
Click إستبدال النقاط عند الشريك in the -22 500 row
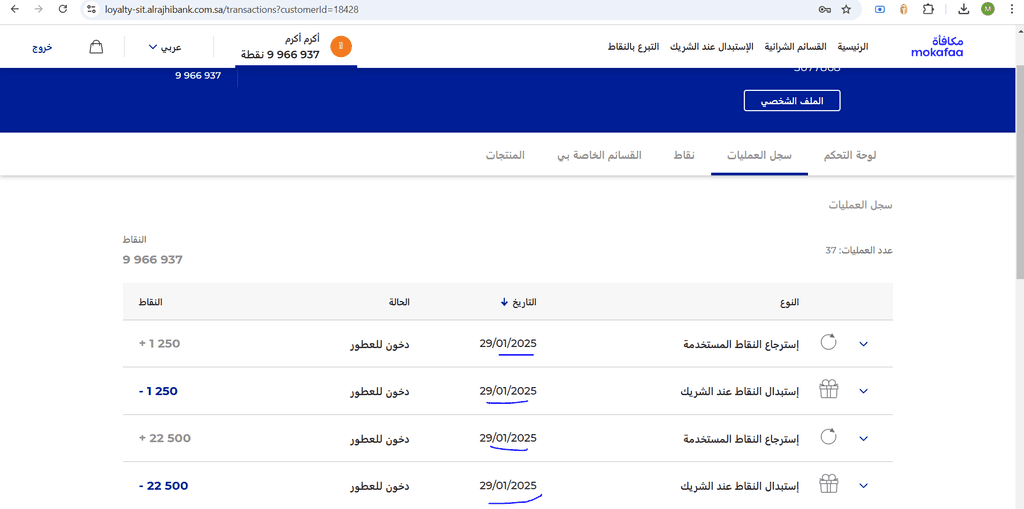[741, 485]
